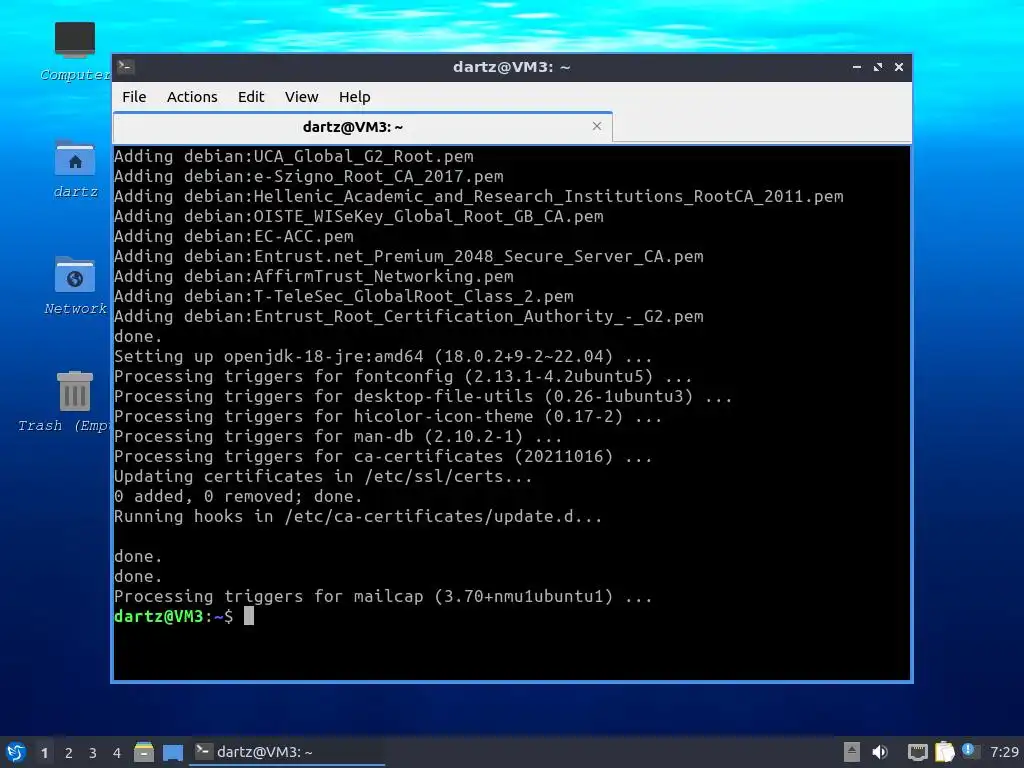Screen dimensions: 1024x768
Task: Switch to virtual desktop 4
Action: [117, 753]
